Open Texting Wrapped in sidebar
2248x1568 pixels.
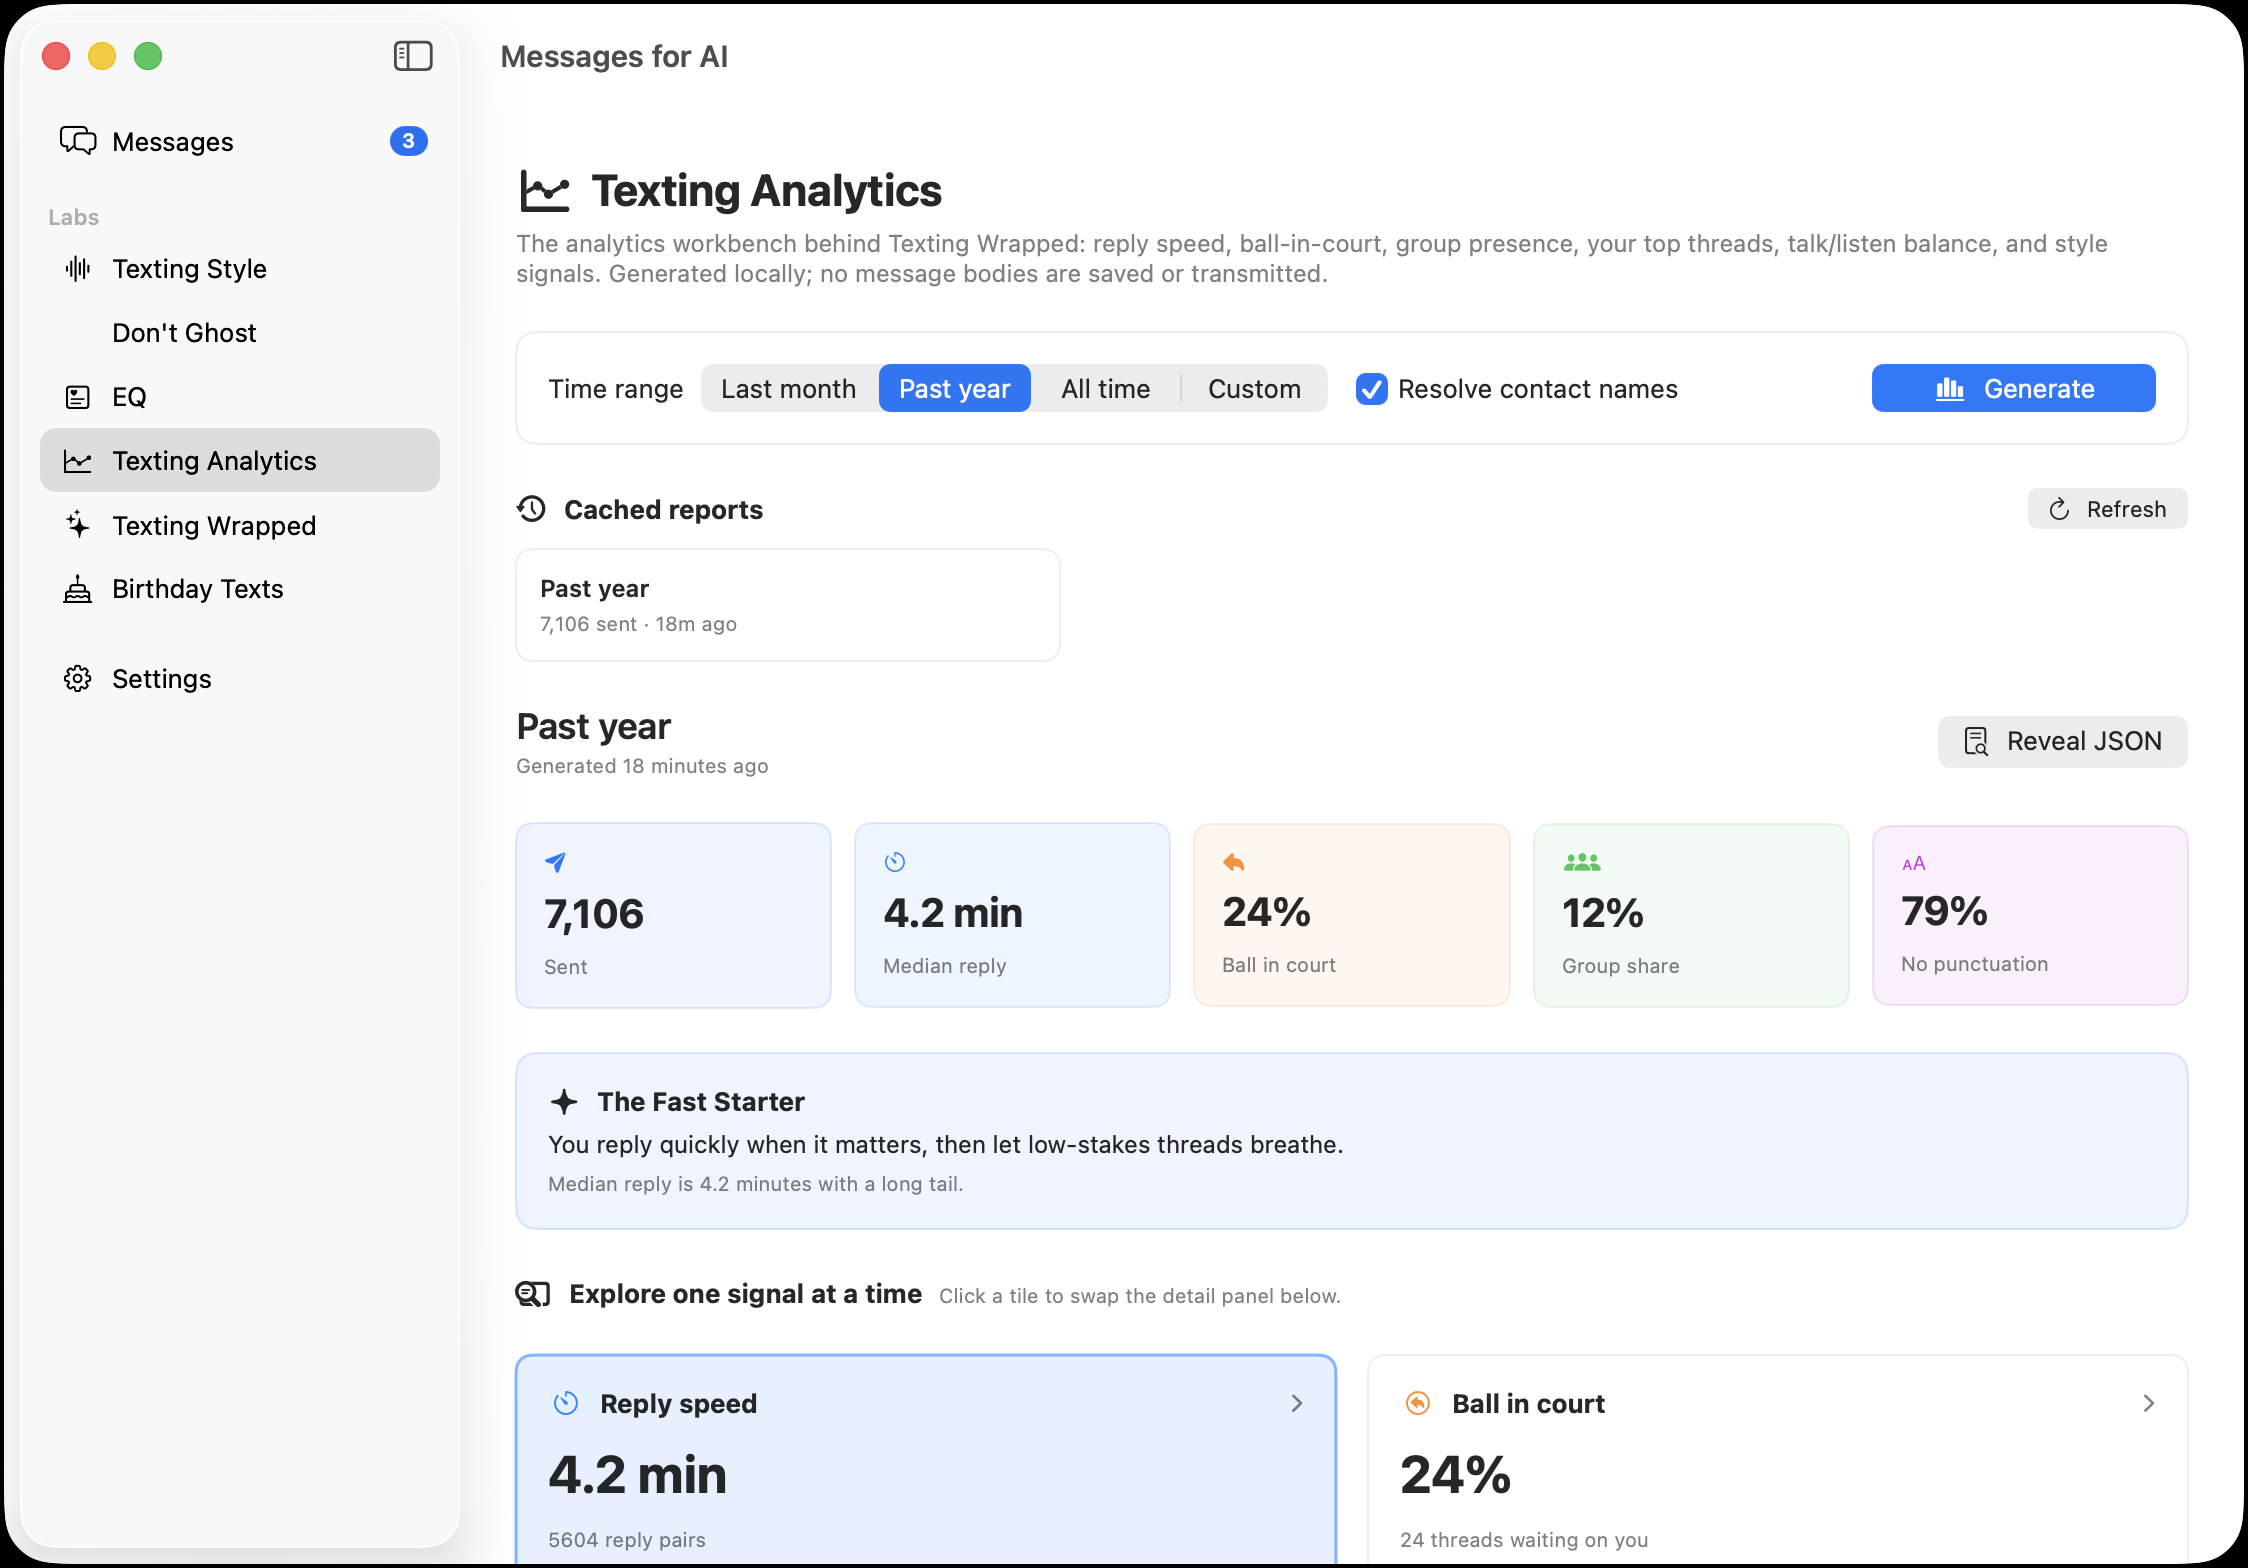tap(240, 525)
